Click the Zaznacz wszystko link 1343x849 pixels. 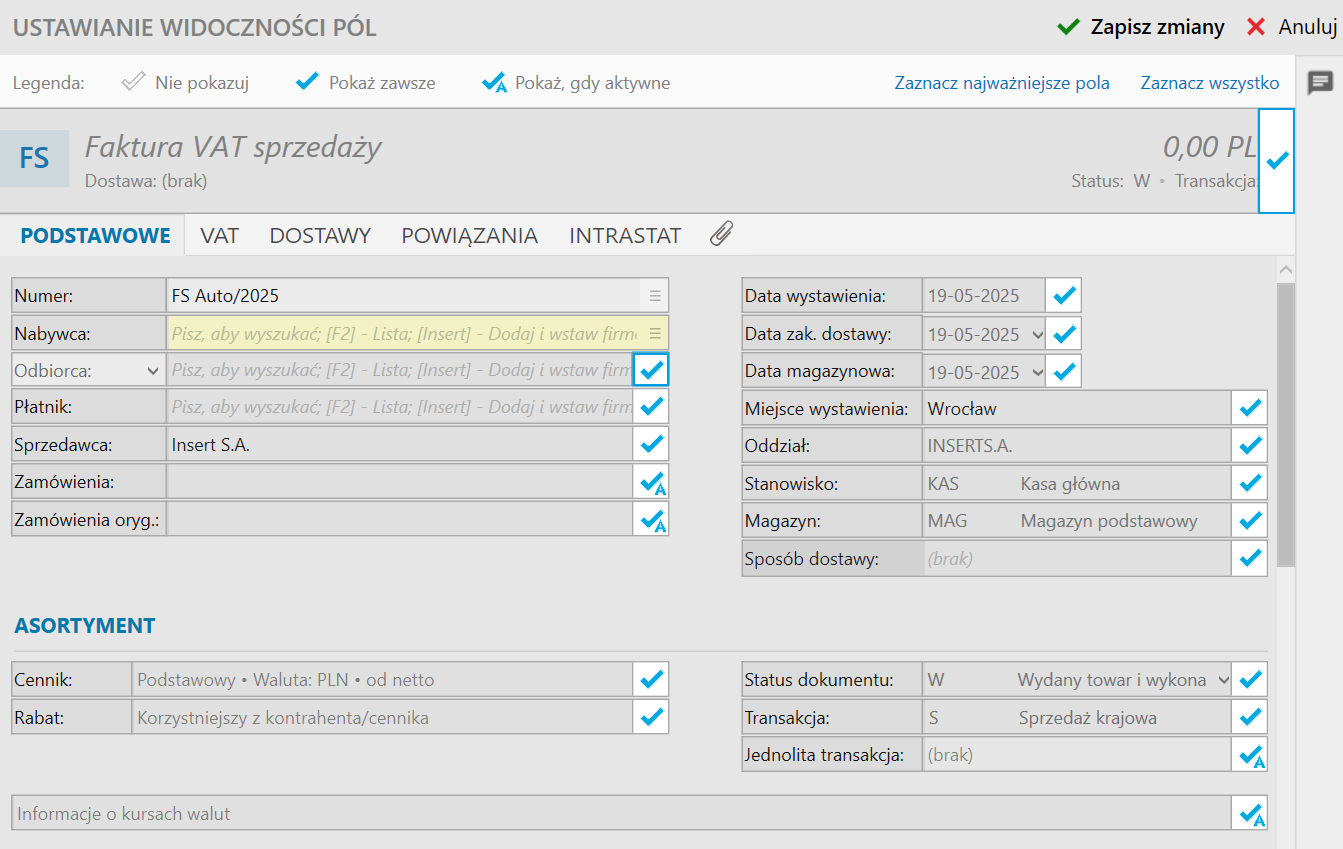pyautogui.click(x=1209, y=83)
